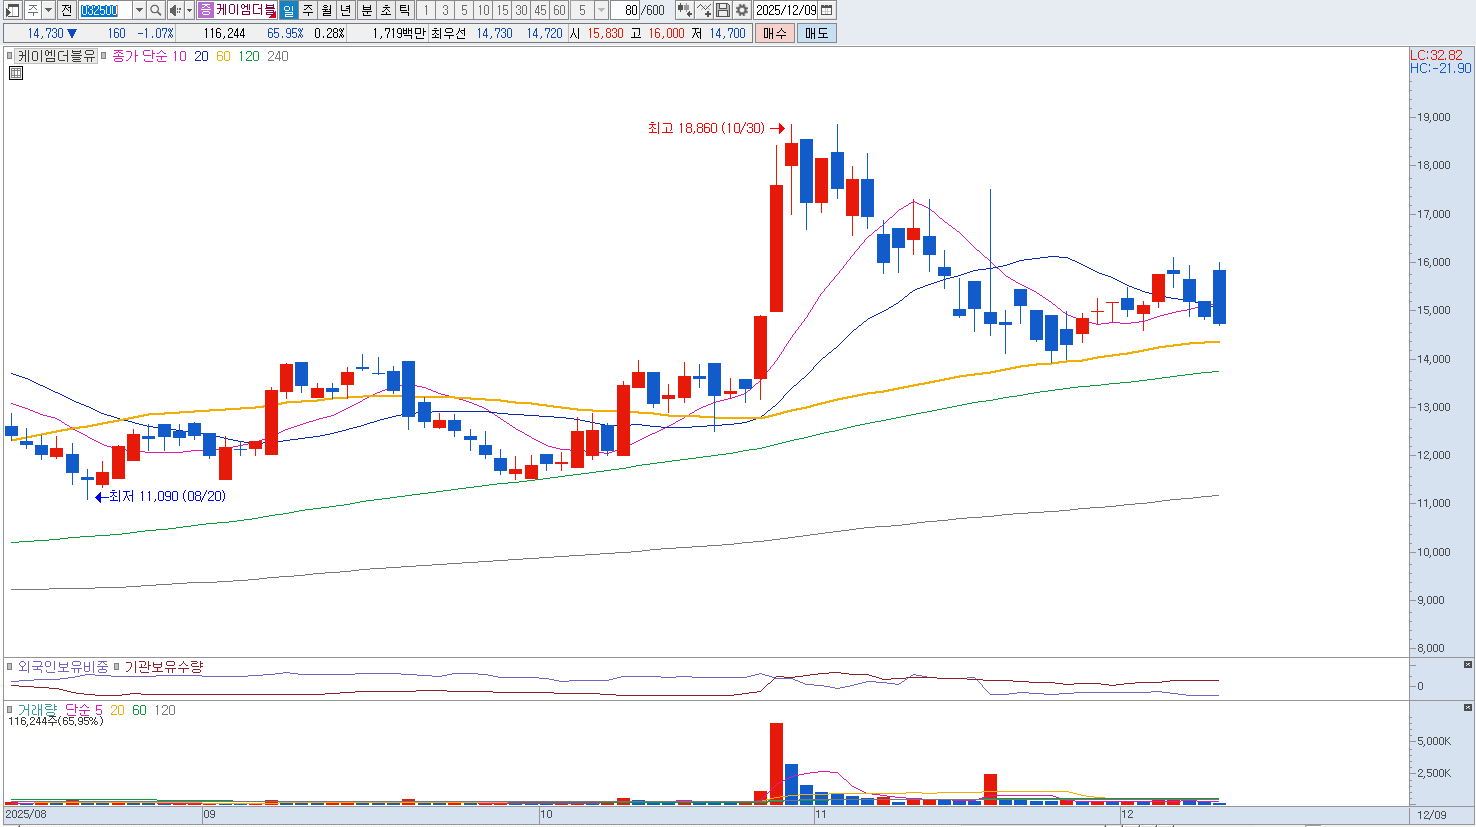
Task: Click the speaker sound icon in toolbar
Action: click(175, 10)
